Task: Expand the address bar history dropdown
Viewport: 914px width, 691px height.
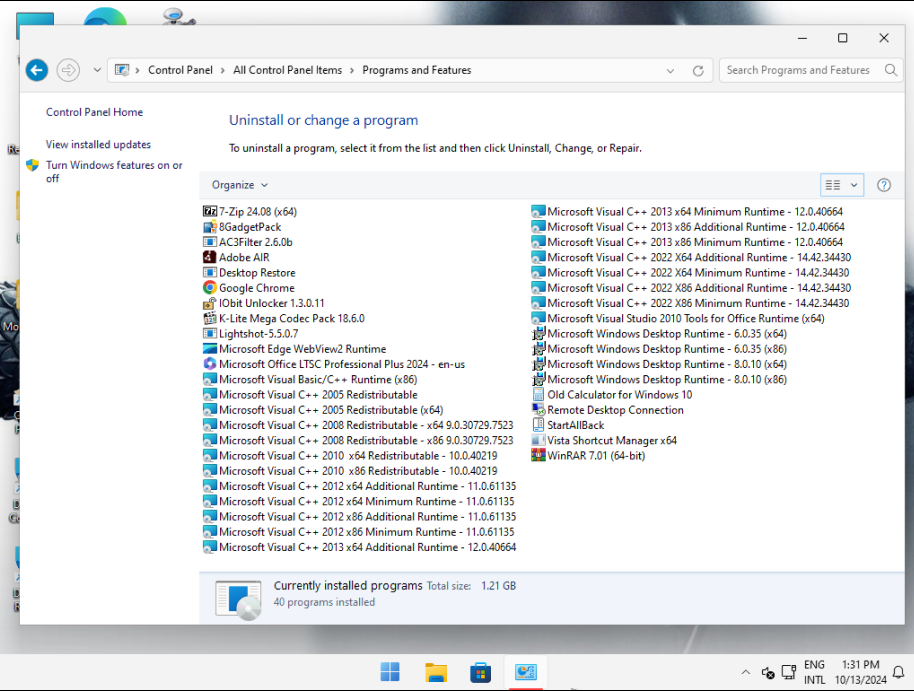Action: coord(670,71)
